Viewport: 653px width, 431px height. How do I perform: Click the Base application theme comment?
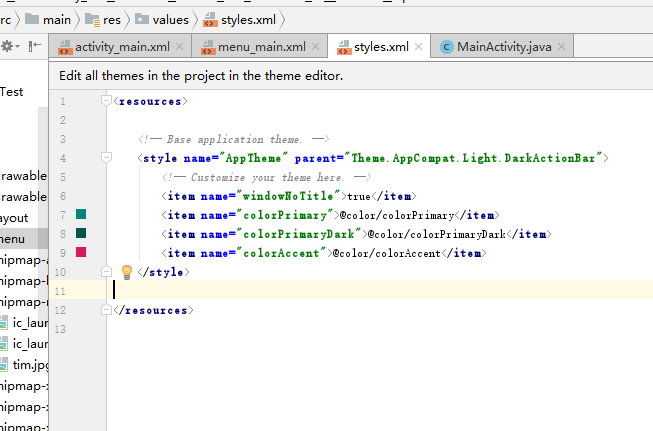coord(233,139)
